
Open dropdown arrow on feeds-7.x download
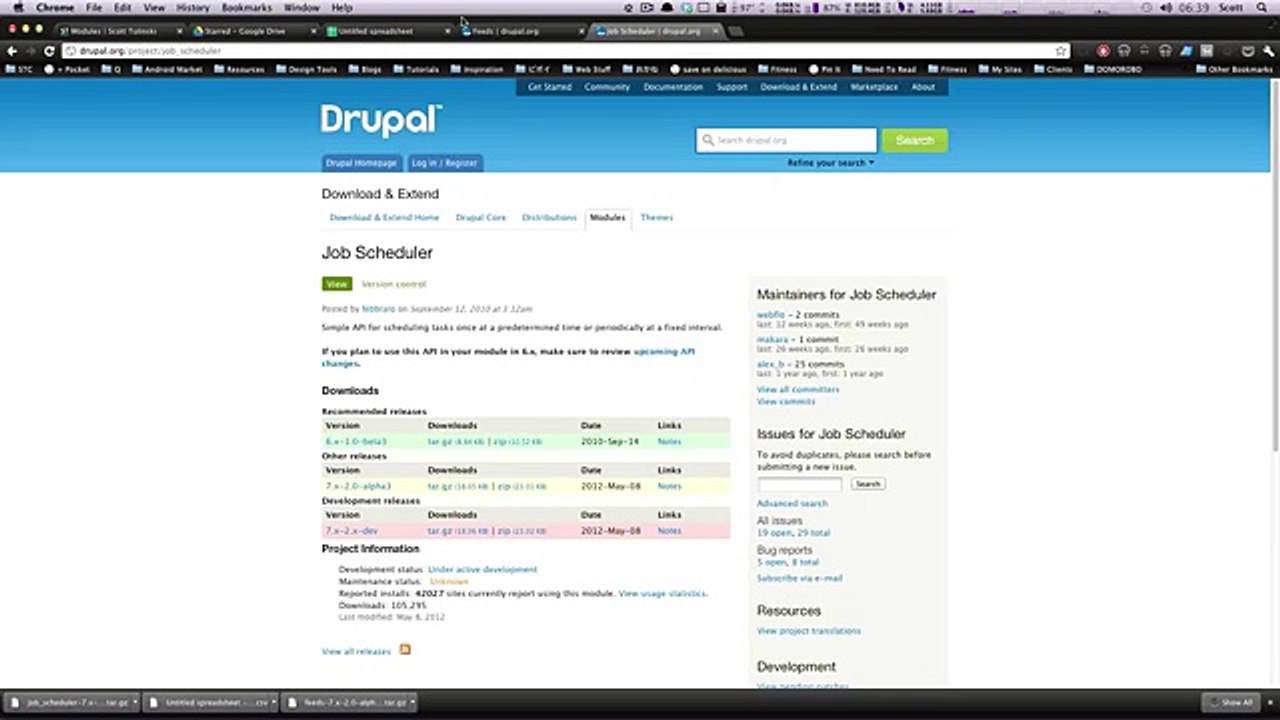coord(412,703)
